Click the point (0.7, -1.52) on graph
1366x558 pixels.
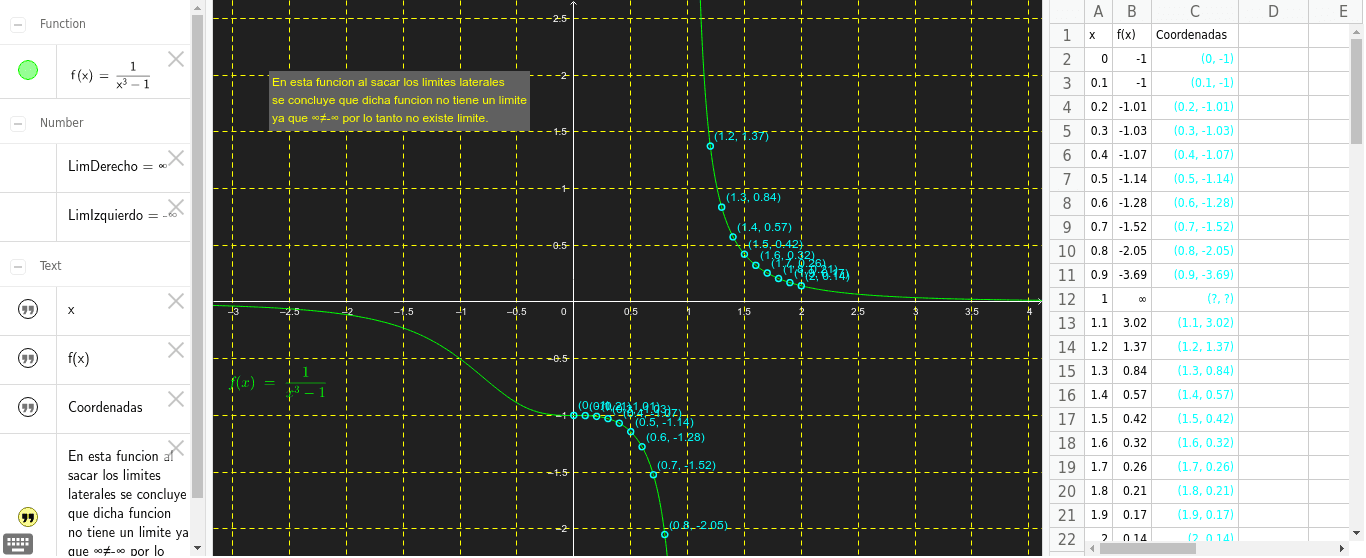coord(653,474)
